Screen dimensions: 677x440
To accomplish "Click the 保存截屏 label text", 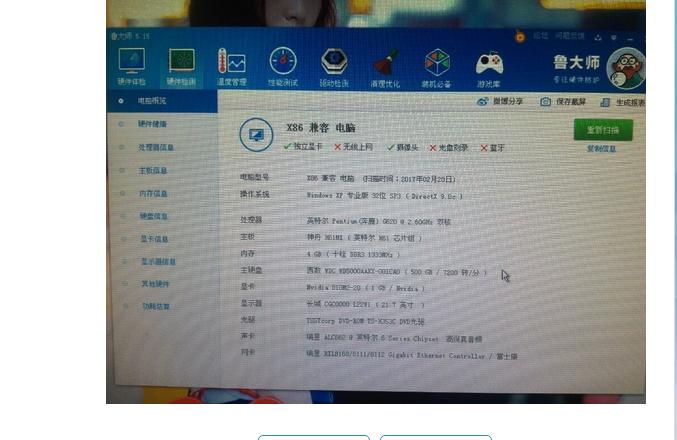I will coord(571,102).
